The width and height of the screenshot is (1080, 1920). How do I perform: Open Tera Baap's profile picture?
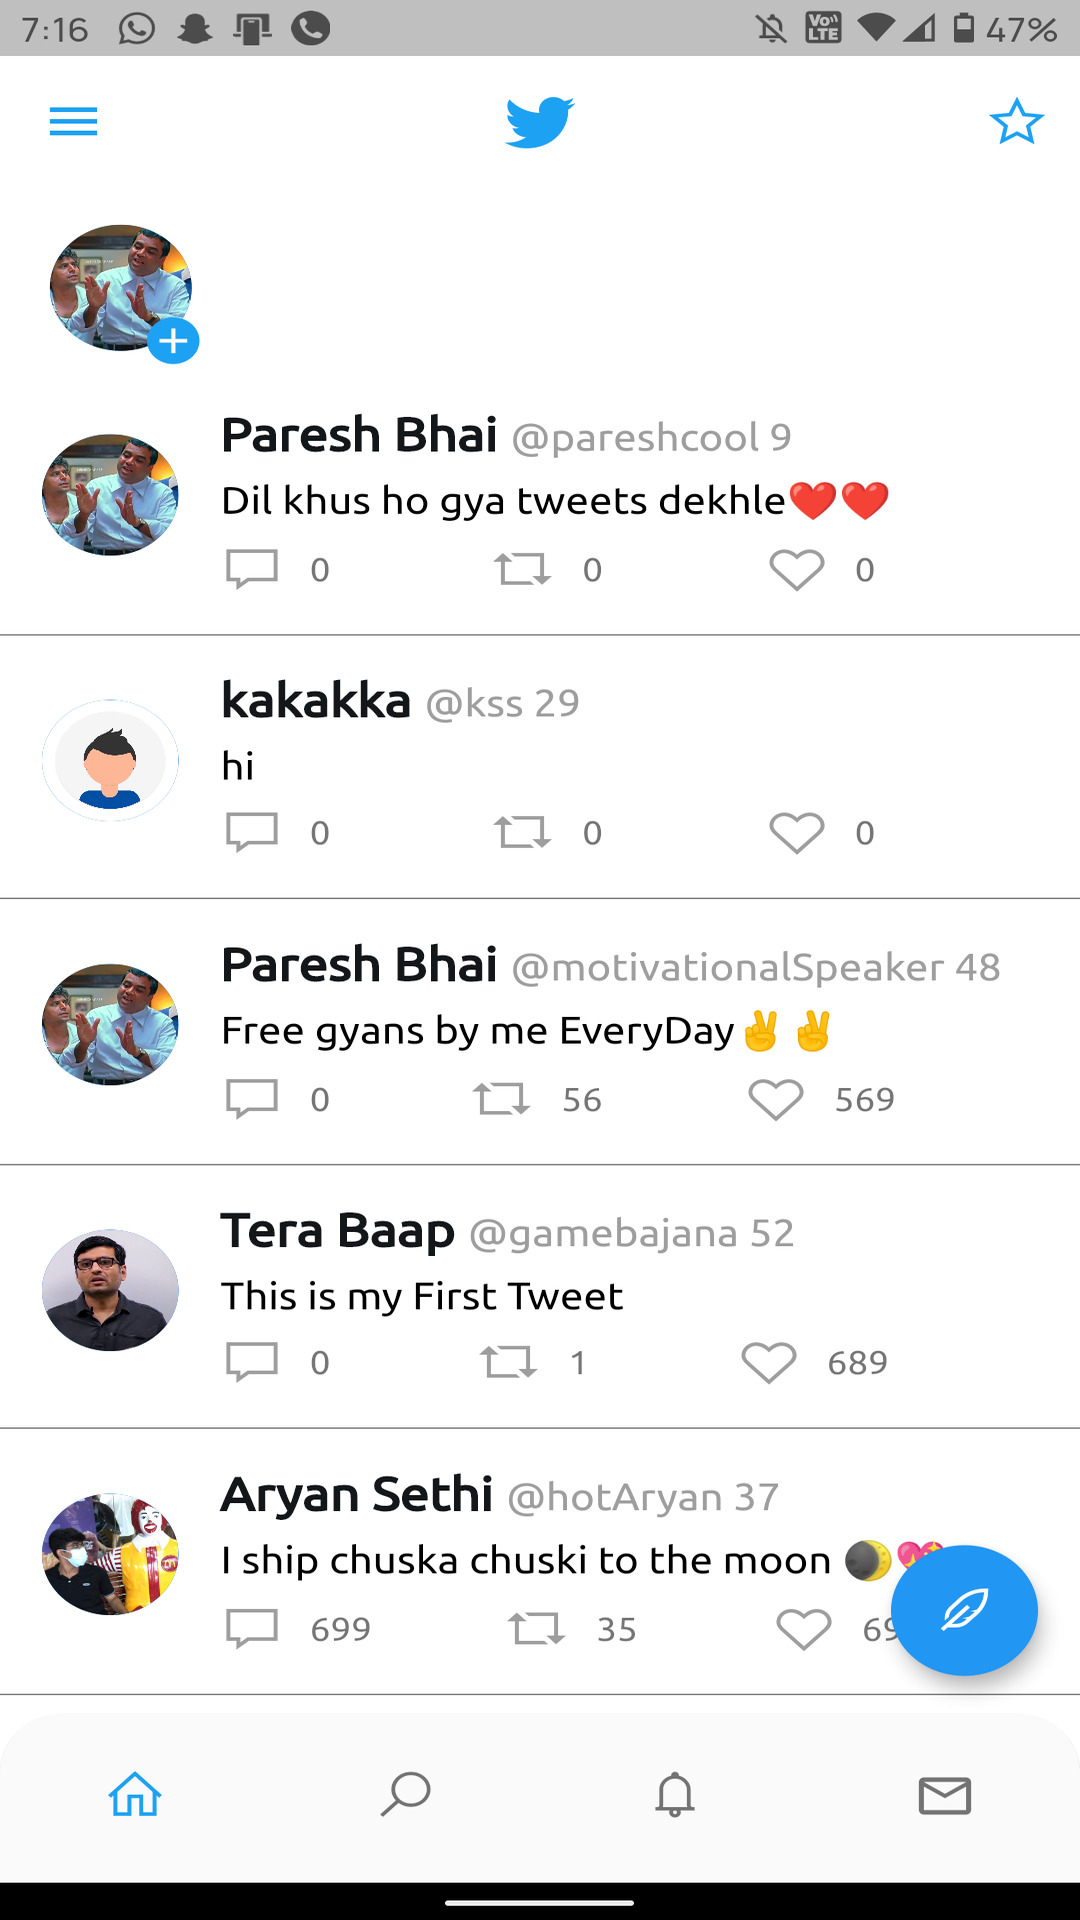pos(110,1290)
